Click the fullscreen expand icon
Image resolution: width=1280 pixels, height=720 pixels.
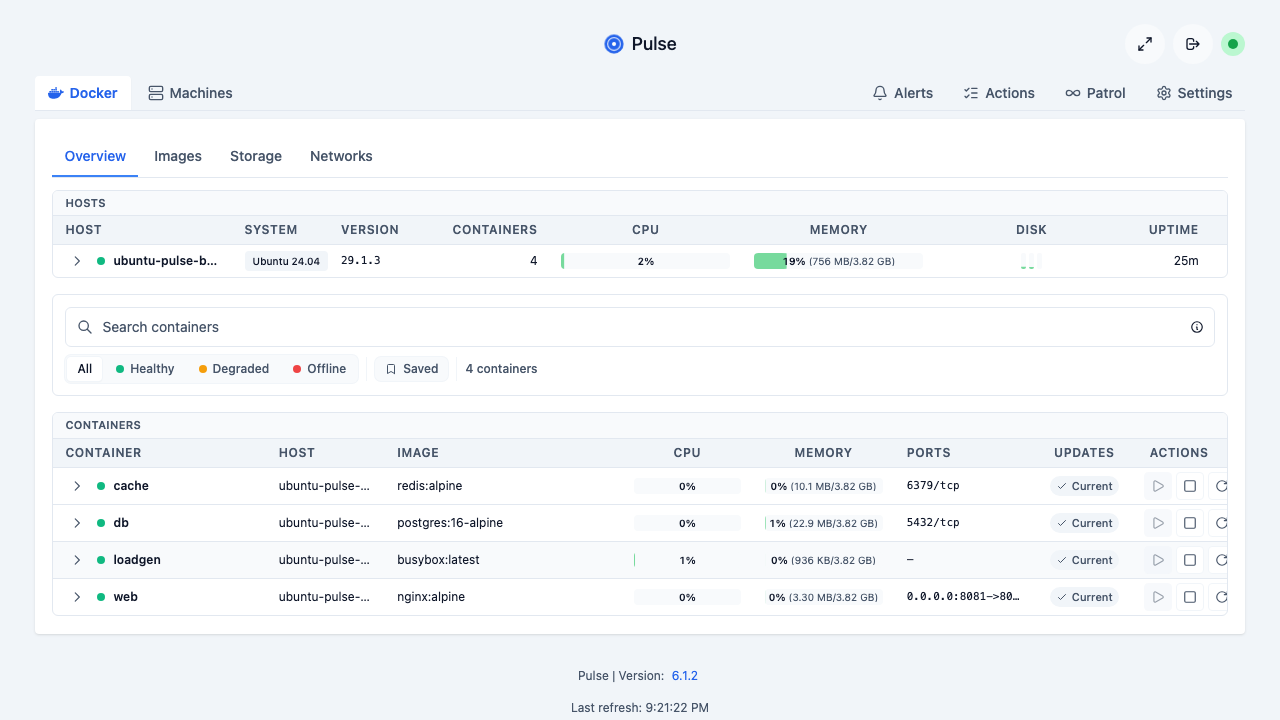click(x=1145, y=44)
